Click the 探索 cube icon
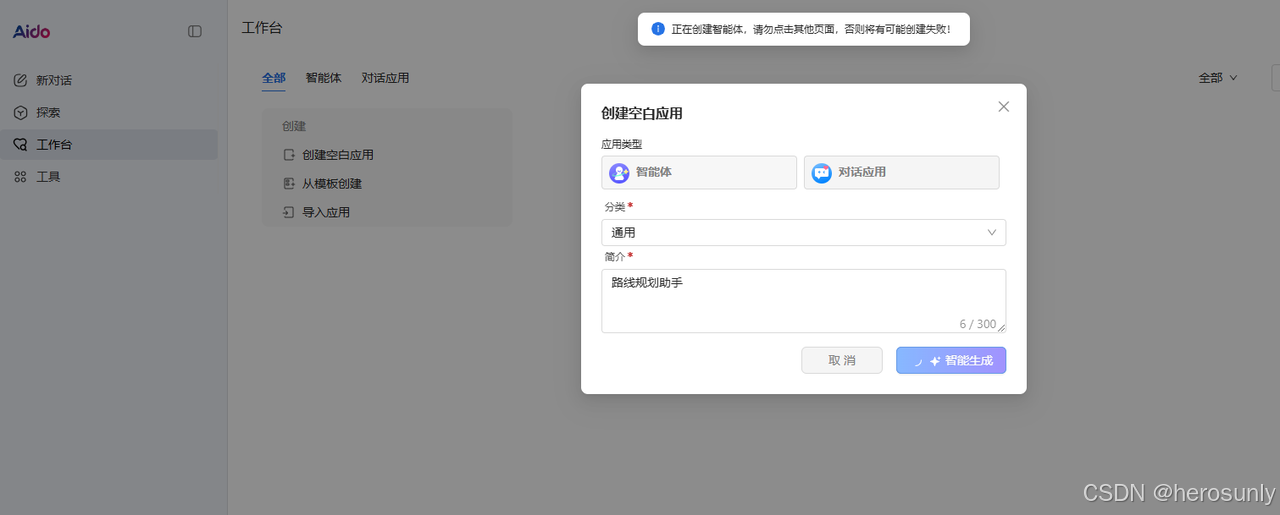 click(20, 112)
